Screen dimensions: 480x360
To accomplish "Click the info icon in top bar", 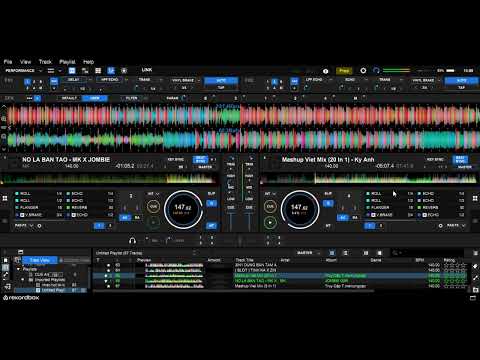I will tap(326, 71).
